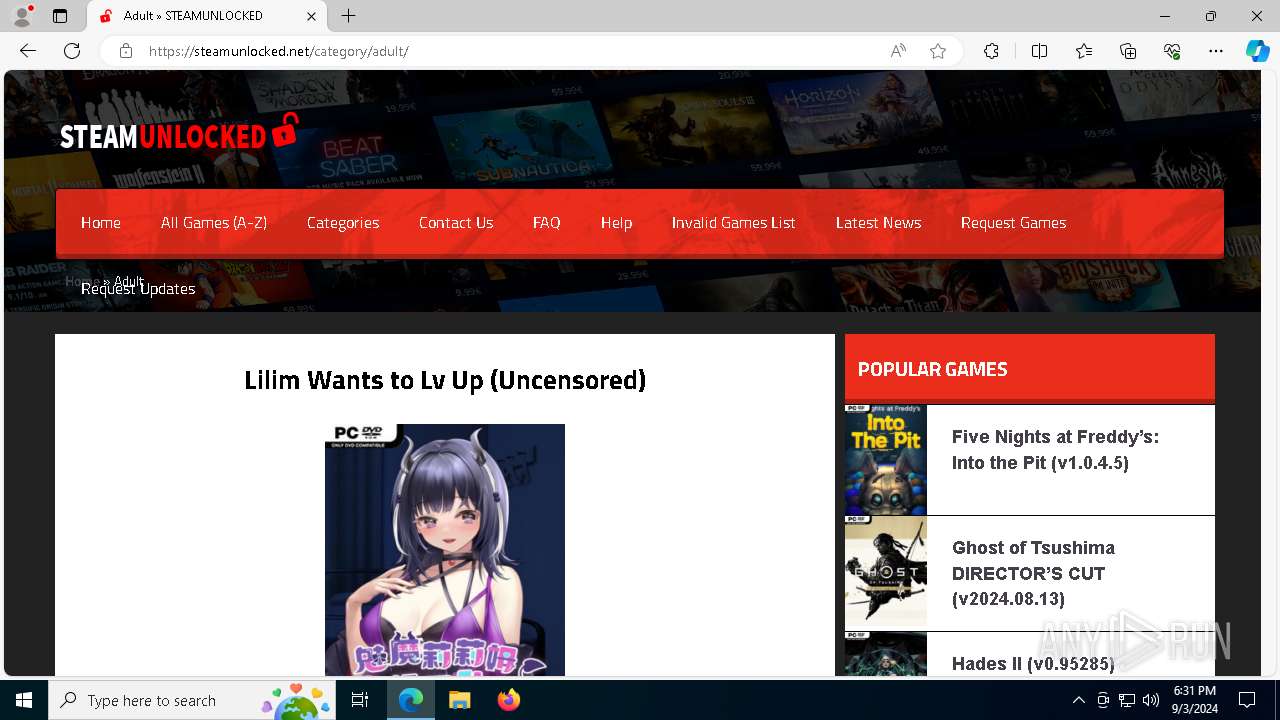Open Microsoft Edge from taskbar
Image resolution: width=1280 pixels, height=720 pixels.
pyautogui.click(x=411, y=700)
